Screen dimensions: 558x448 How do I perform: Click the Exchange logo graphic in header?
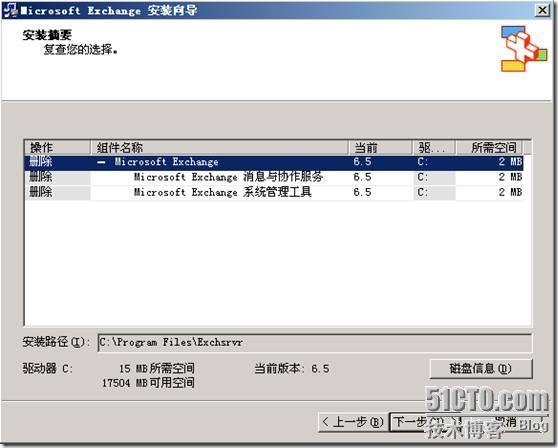(x=523, y=48)
